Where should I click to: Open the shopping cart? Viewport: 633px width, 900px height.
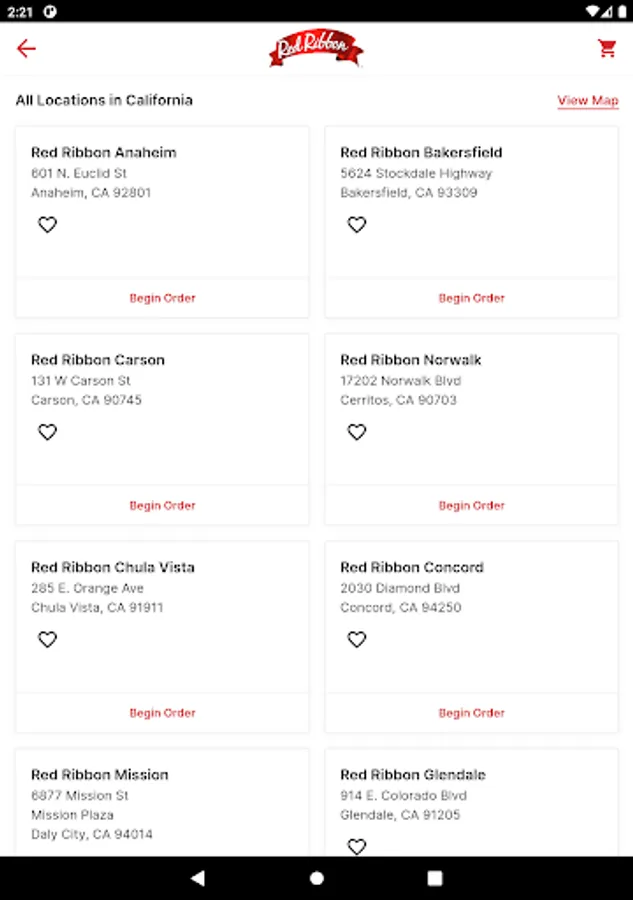point(607,49)
